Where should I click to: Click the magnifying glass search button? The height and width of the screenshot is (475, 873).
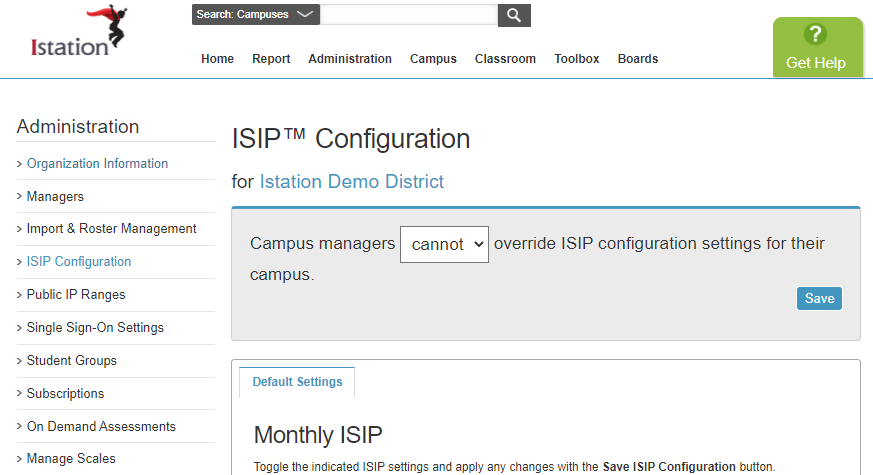pos(514,15)
